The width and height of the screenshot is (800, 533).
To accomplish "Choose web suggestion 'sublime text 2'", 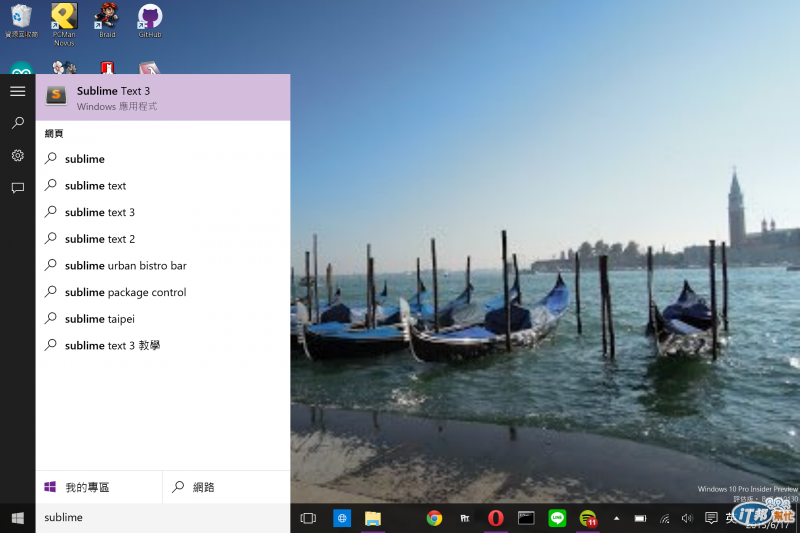I will [x=163, y=239].
